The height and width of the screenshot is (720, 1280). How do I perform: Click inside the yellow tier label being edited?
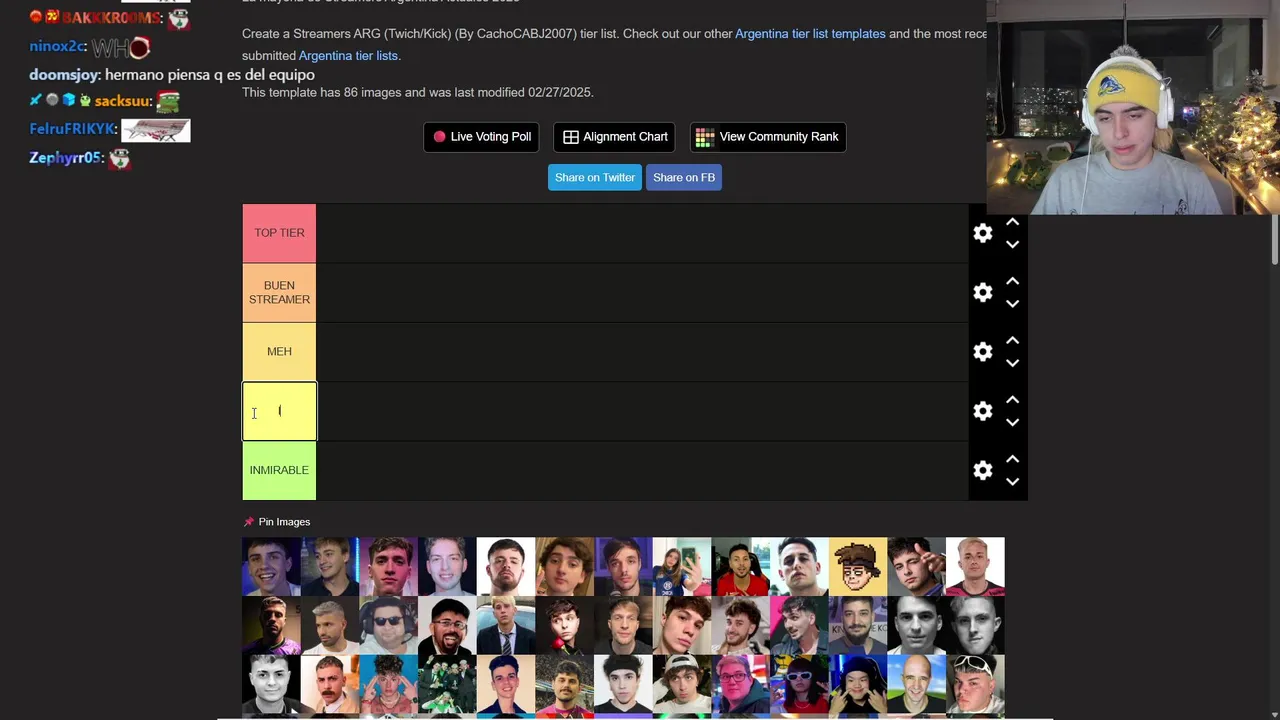tap(279, 411)
